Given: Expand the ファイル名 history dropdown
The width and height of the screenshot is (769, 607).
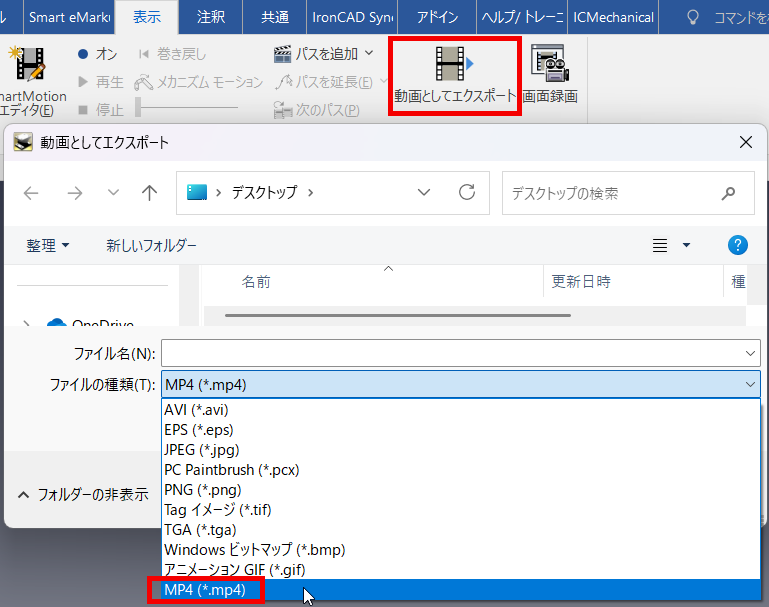Looking at the screenshot, I should pyautogui.click(x=750, y=353).
